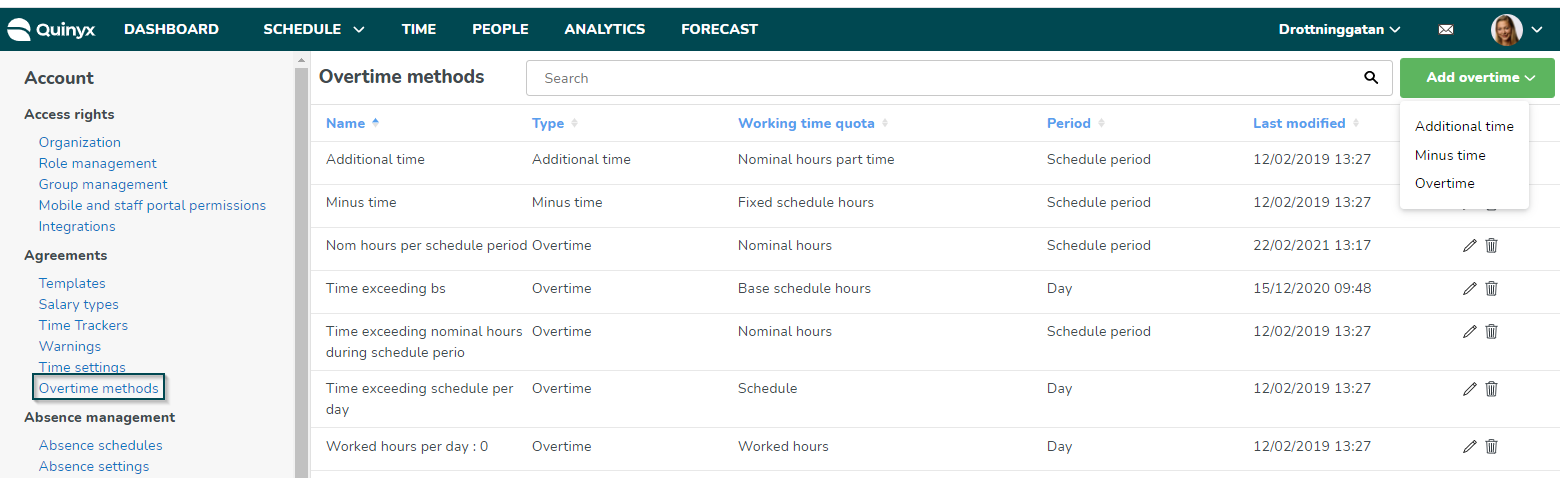This screenshot has width=1560, height=478.
Task: Open the Forecast tab
Action: click(x=720, y=29)
